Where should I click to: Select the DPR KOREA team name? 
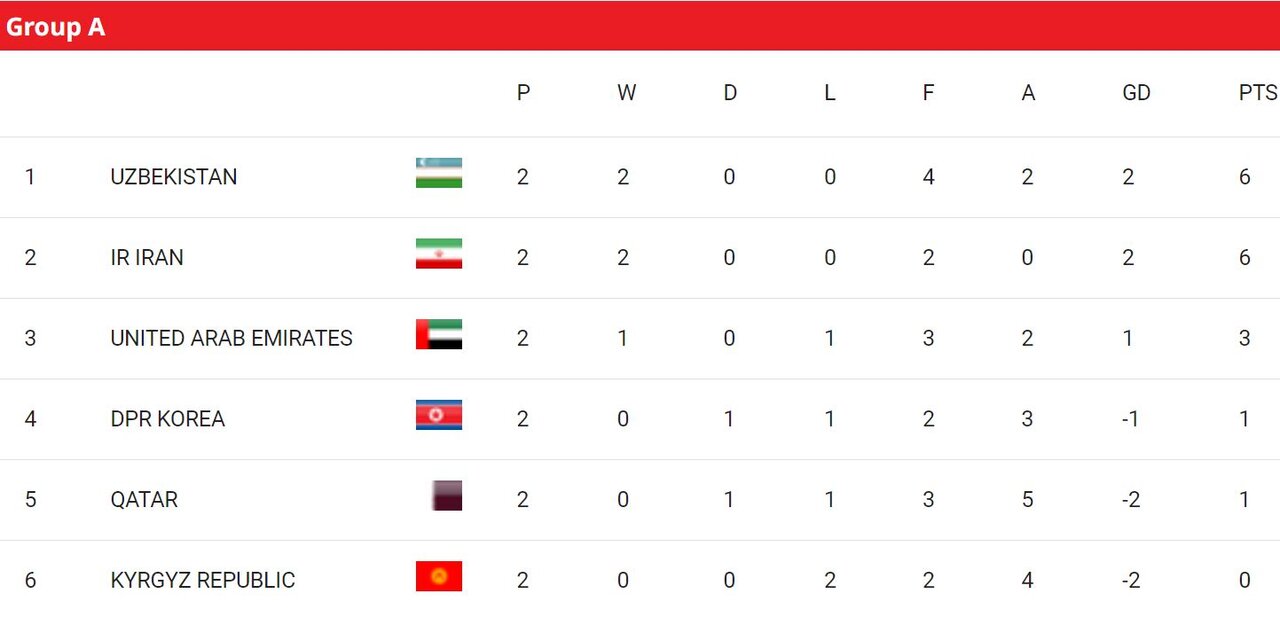[x=168, y=419]
